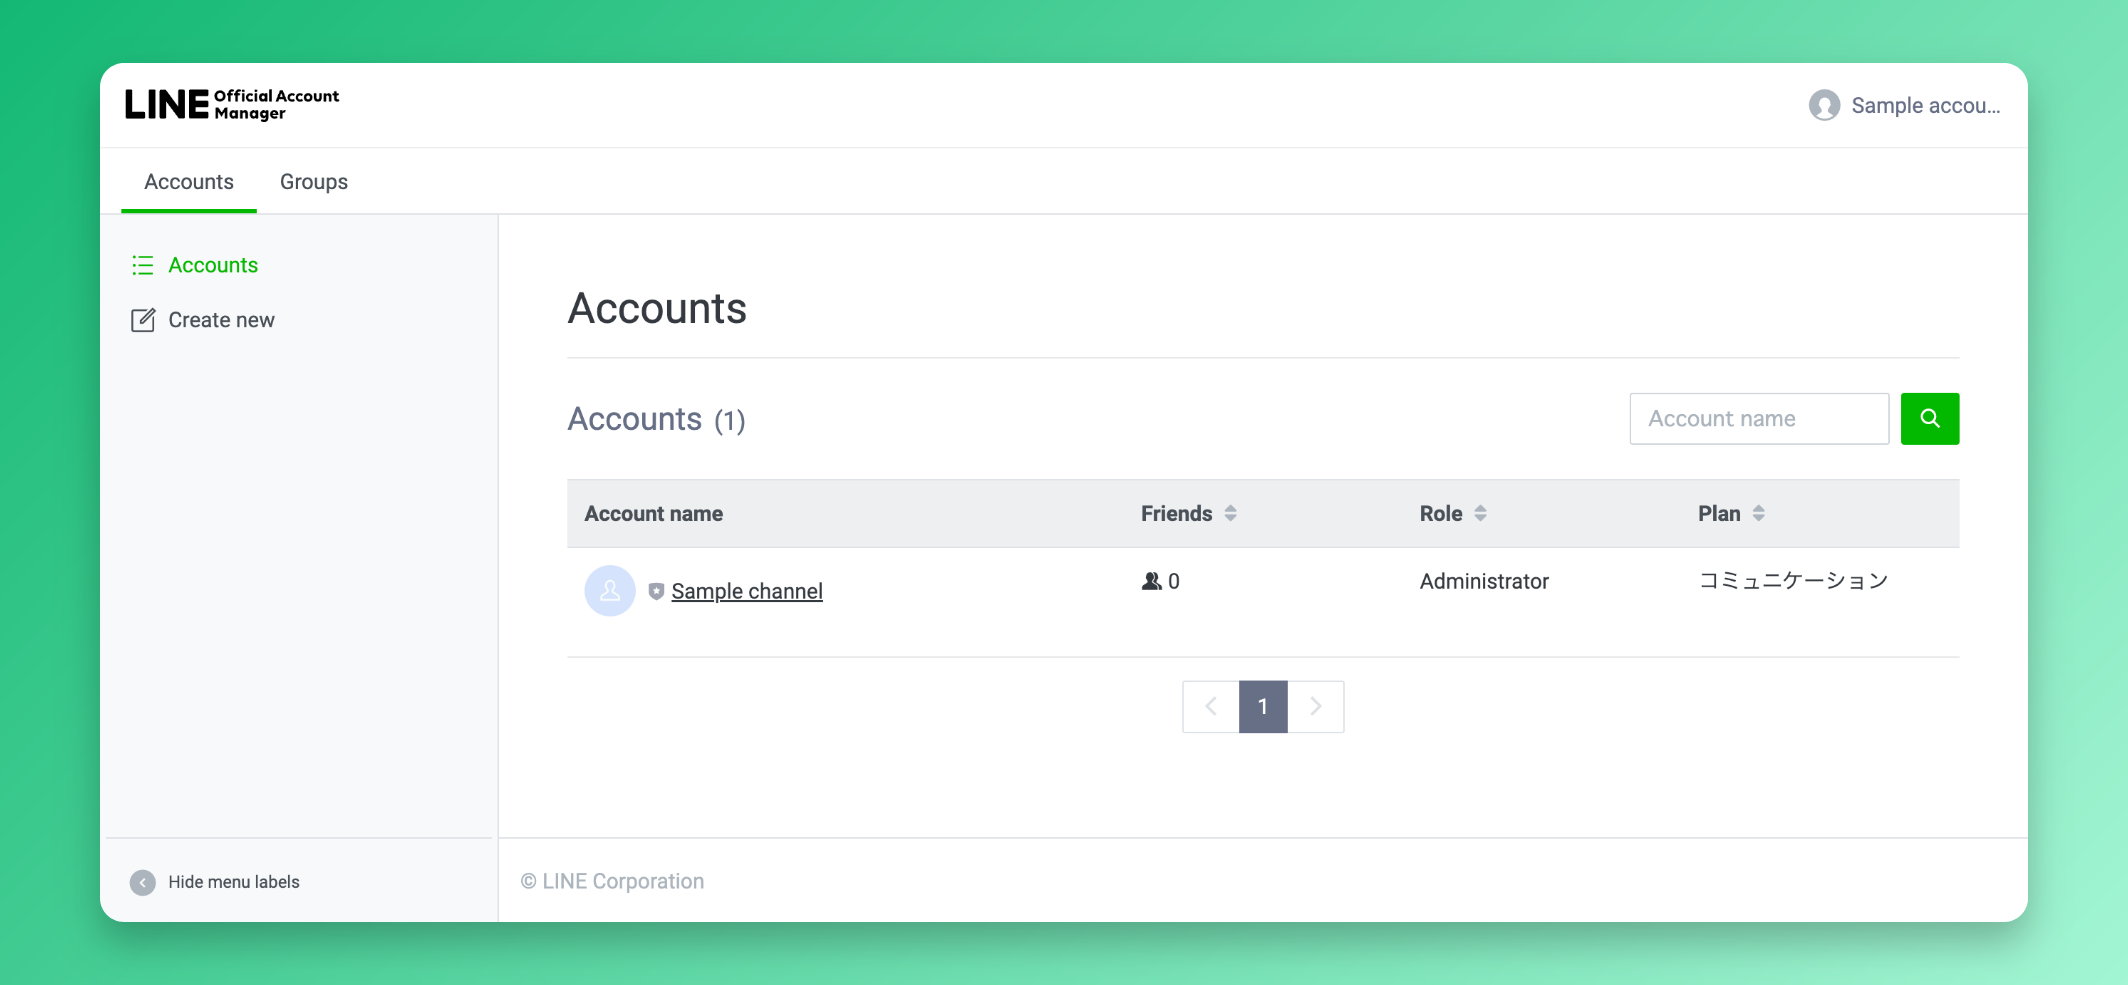Viewport: 2128px width, 985px height.
Task: Collapse sidebar with Hide menu labels arrow
Action: pos(143,882)
